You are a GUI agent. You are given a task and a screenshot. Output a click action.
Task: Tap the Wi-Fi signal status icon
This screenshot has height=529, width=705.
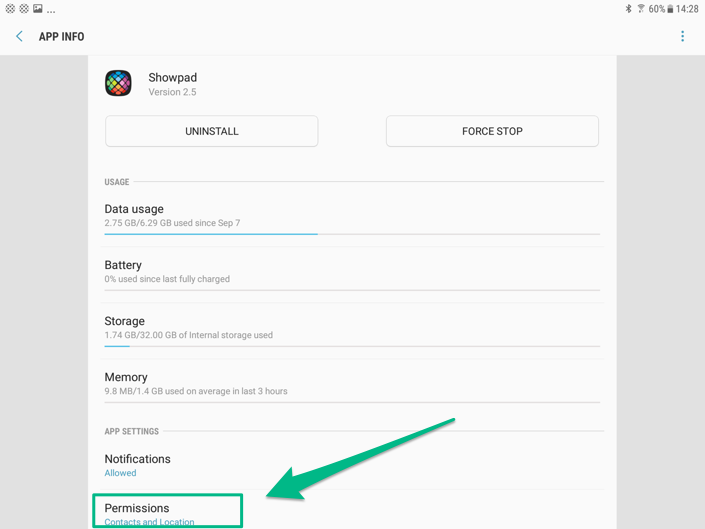tap(641, 9)
